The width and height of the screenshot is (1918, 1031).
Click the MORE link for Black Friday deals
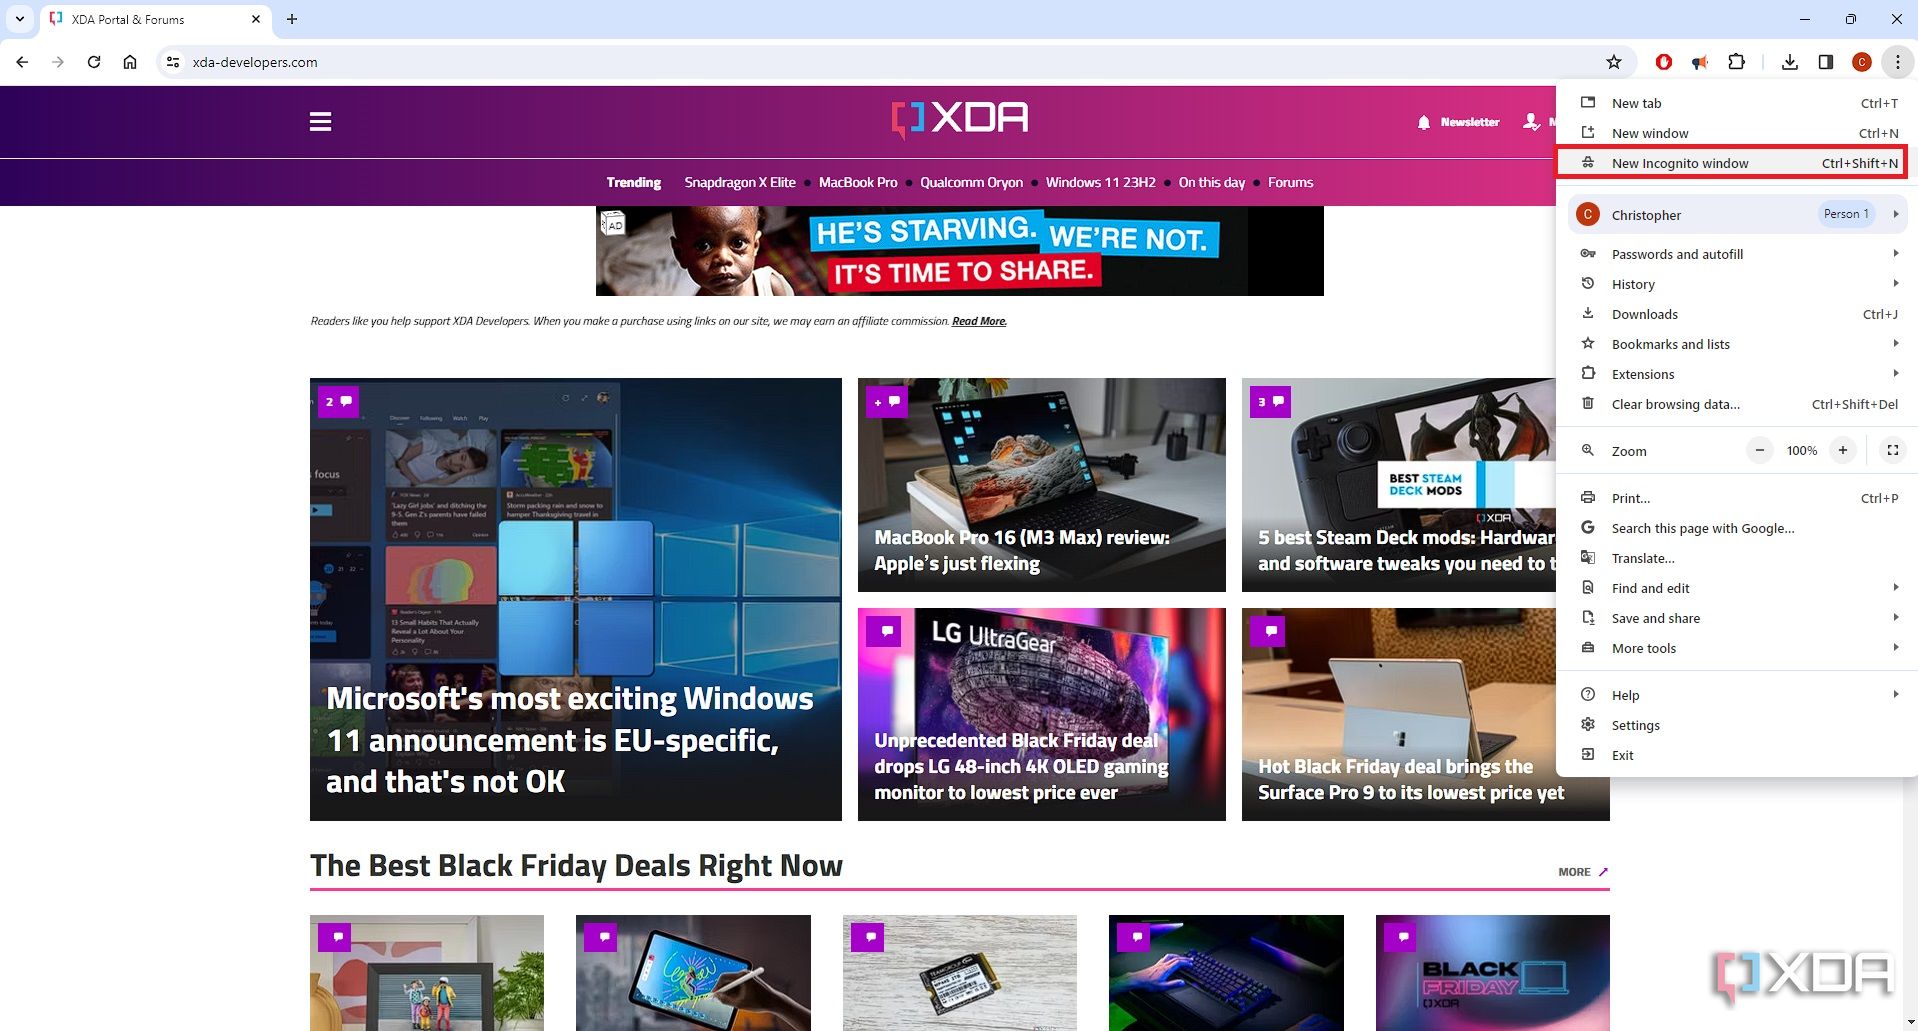click(x=1582, y=872)
